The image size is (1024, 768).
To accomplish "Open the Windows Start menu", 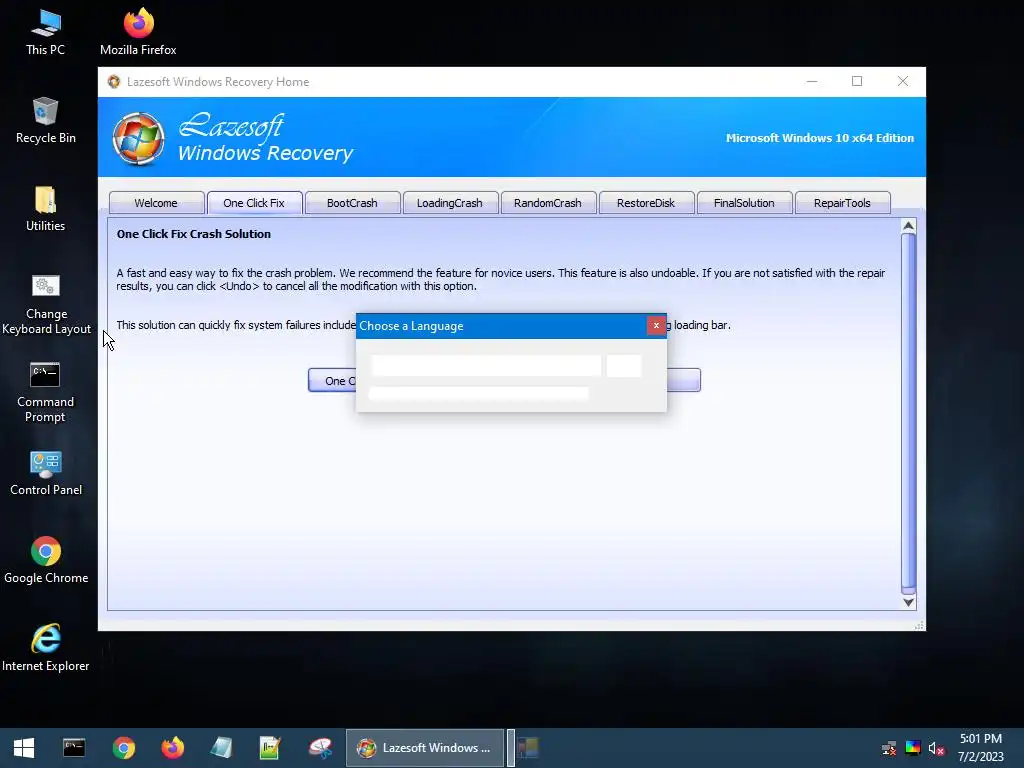I will coord(24,748).
